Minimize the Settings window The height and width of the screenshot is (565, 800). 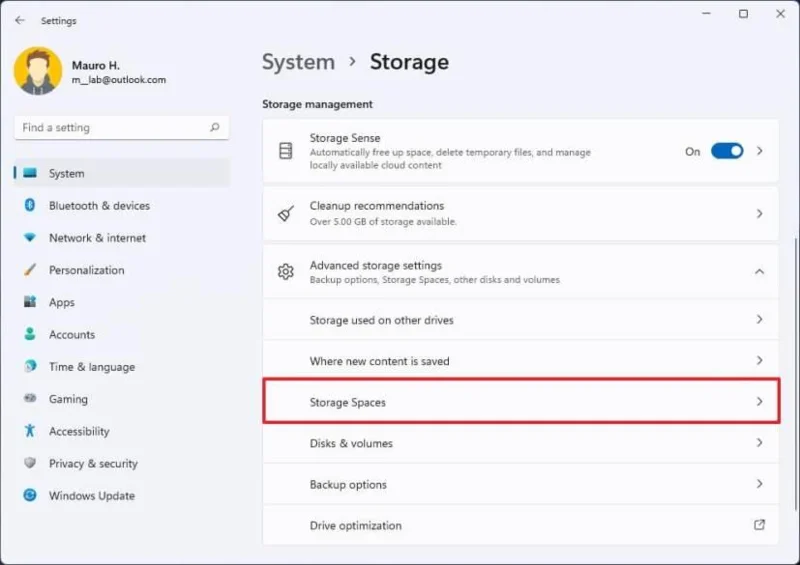[706, 14]
